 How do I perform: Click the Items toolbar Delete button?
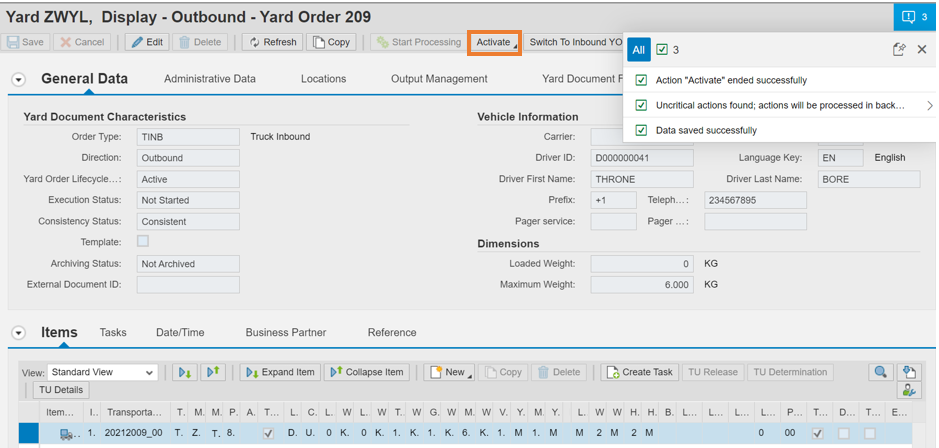pos(559,372)
